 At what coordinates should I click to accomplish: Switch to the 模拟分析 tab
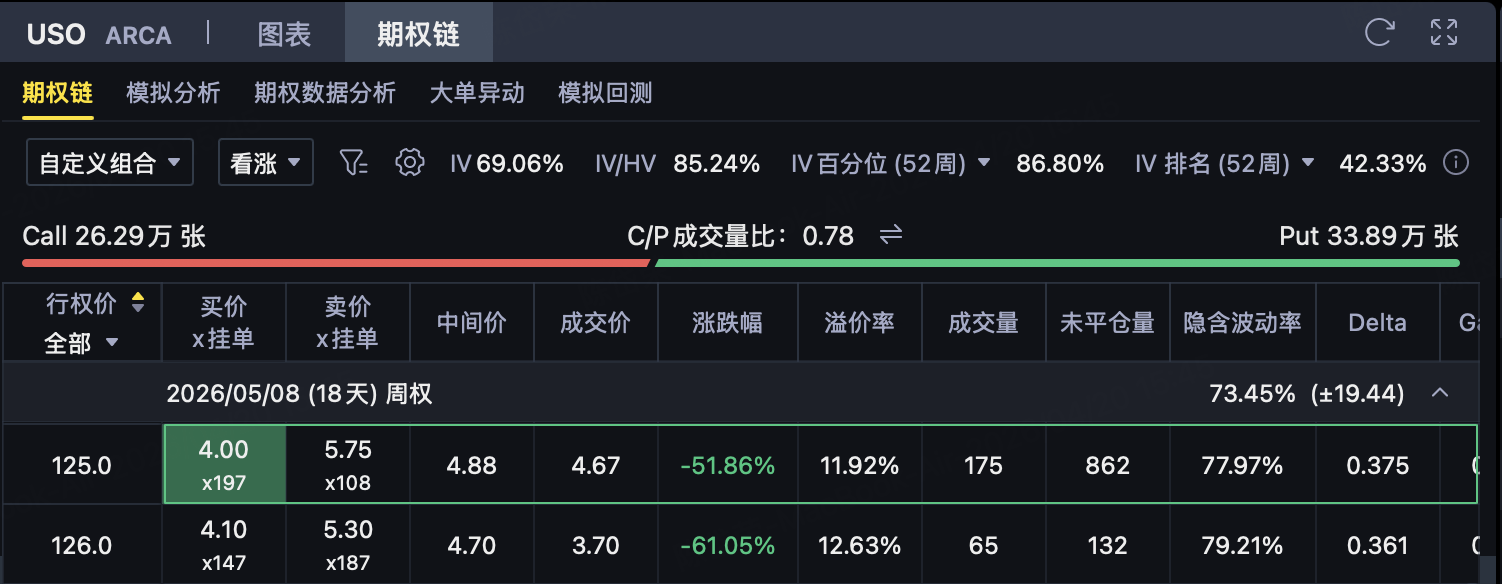point(173,94)
